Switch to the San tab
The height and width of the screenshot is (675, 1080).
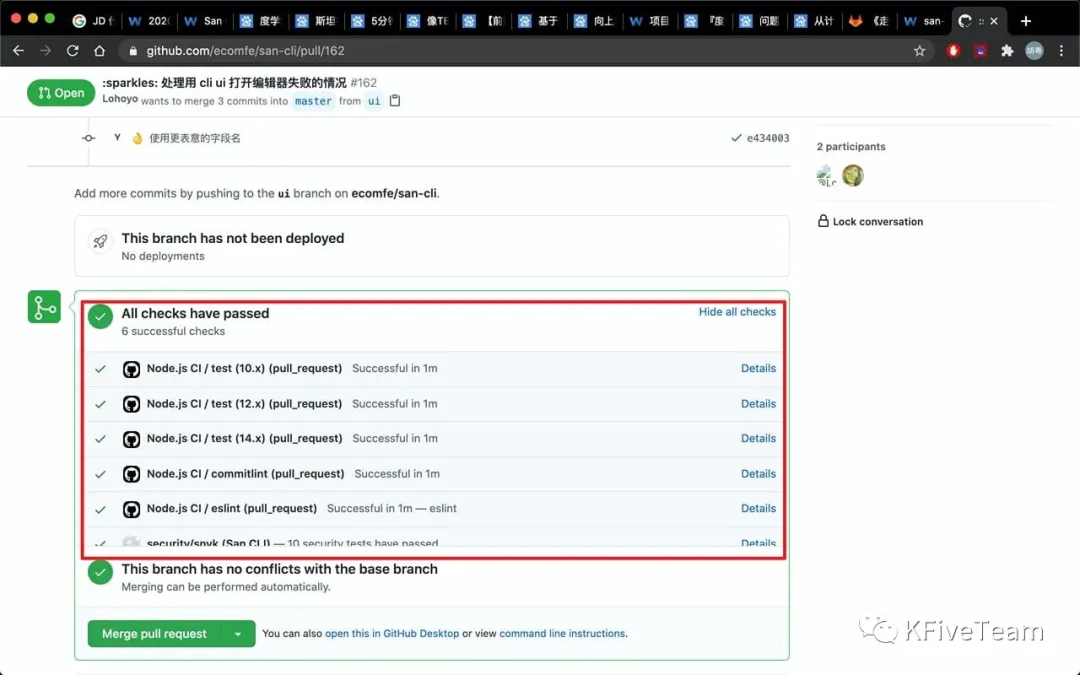205,21
